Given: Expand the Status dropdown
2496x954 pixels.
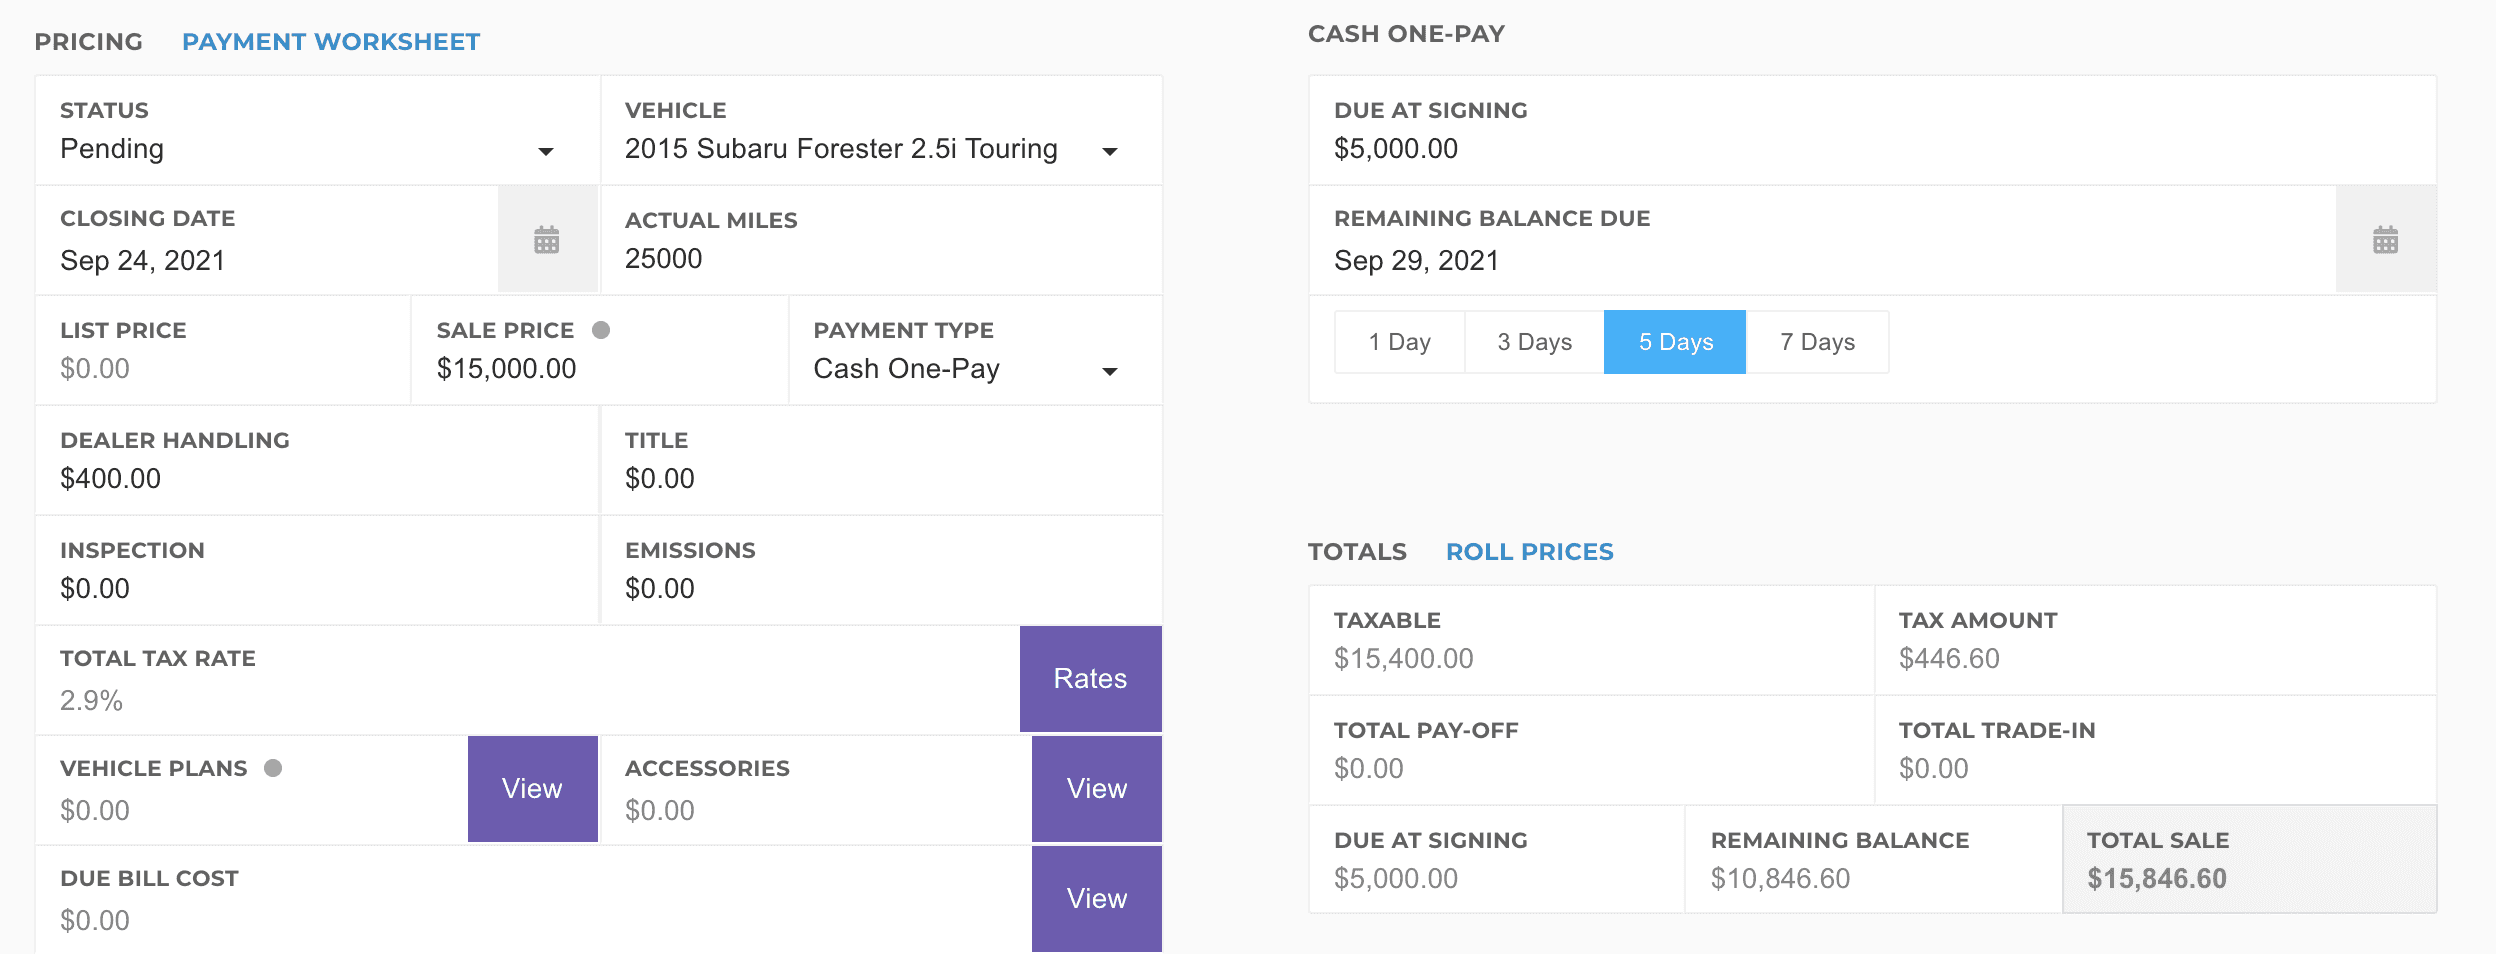Looking at the screenshot, I should 545,151.
